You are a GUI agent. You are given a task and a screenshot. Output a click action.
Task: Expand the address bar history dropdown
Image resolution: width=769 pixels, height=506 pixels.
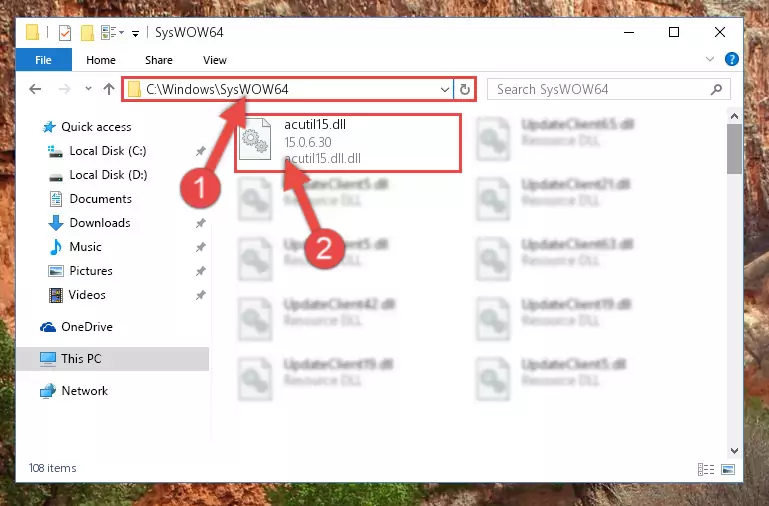pyautogui.click(x=445, y=89)
